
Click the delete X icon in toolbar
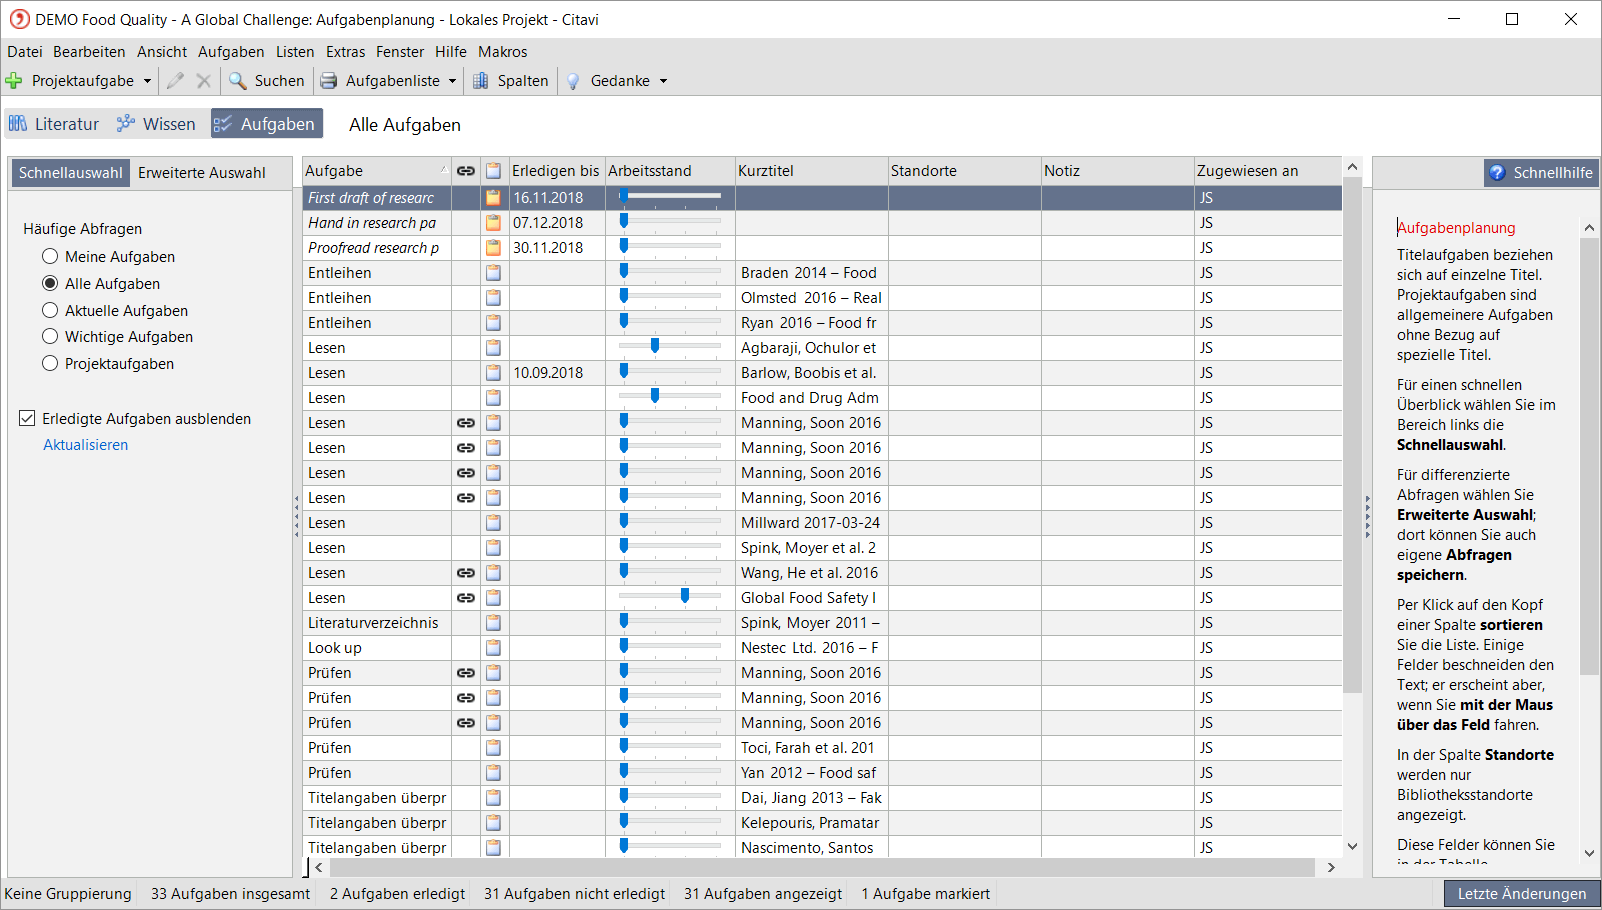coord(204,81)
